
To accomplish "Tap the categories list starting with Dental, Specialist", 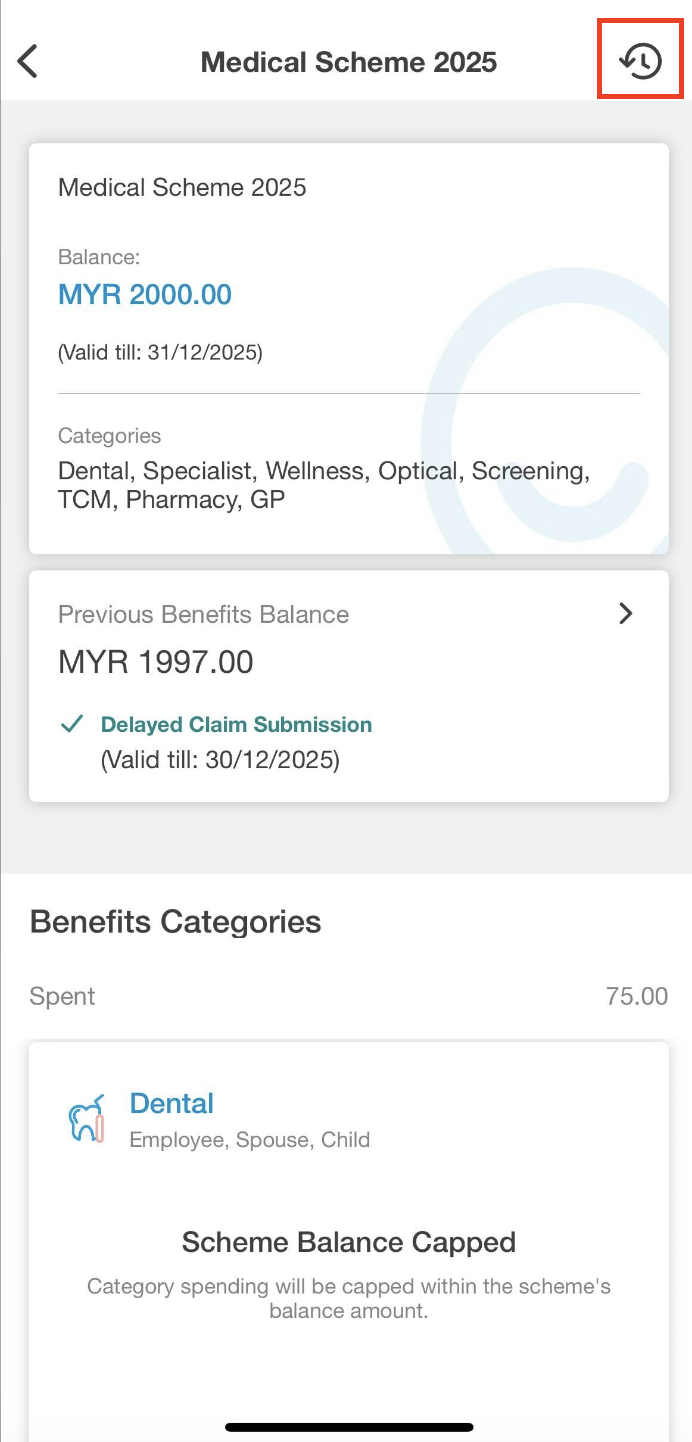I will tap(324, 485).
